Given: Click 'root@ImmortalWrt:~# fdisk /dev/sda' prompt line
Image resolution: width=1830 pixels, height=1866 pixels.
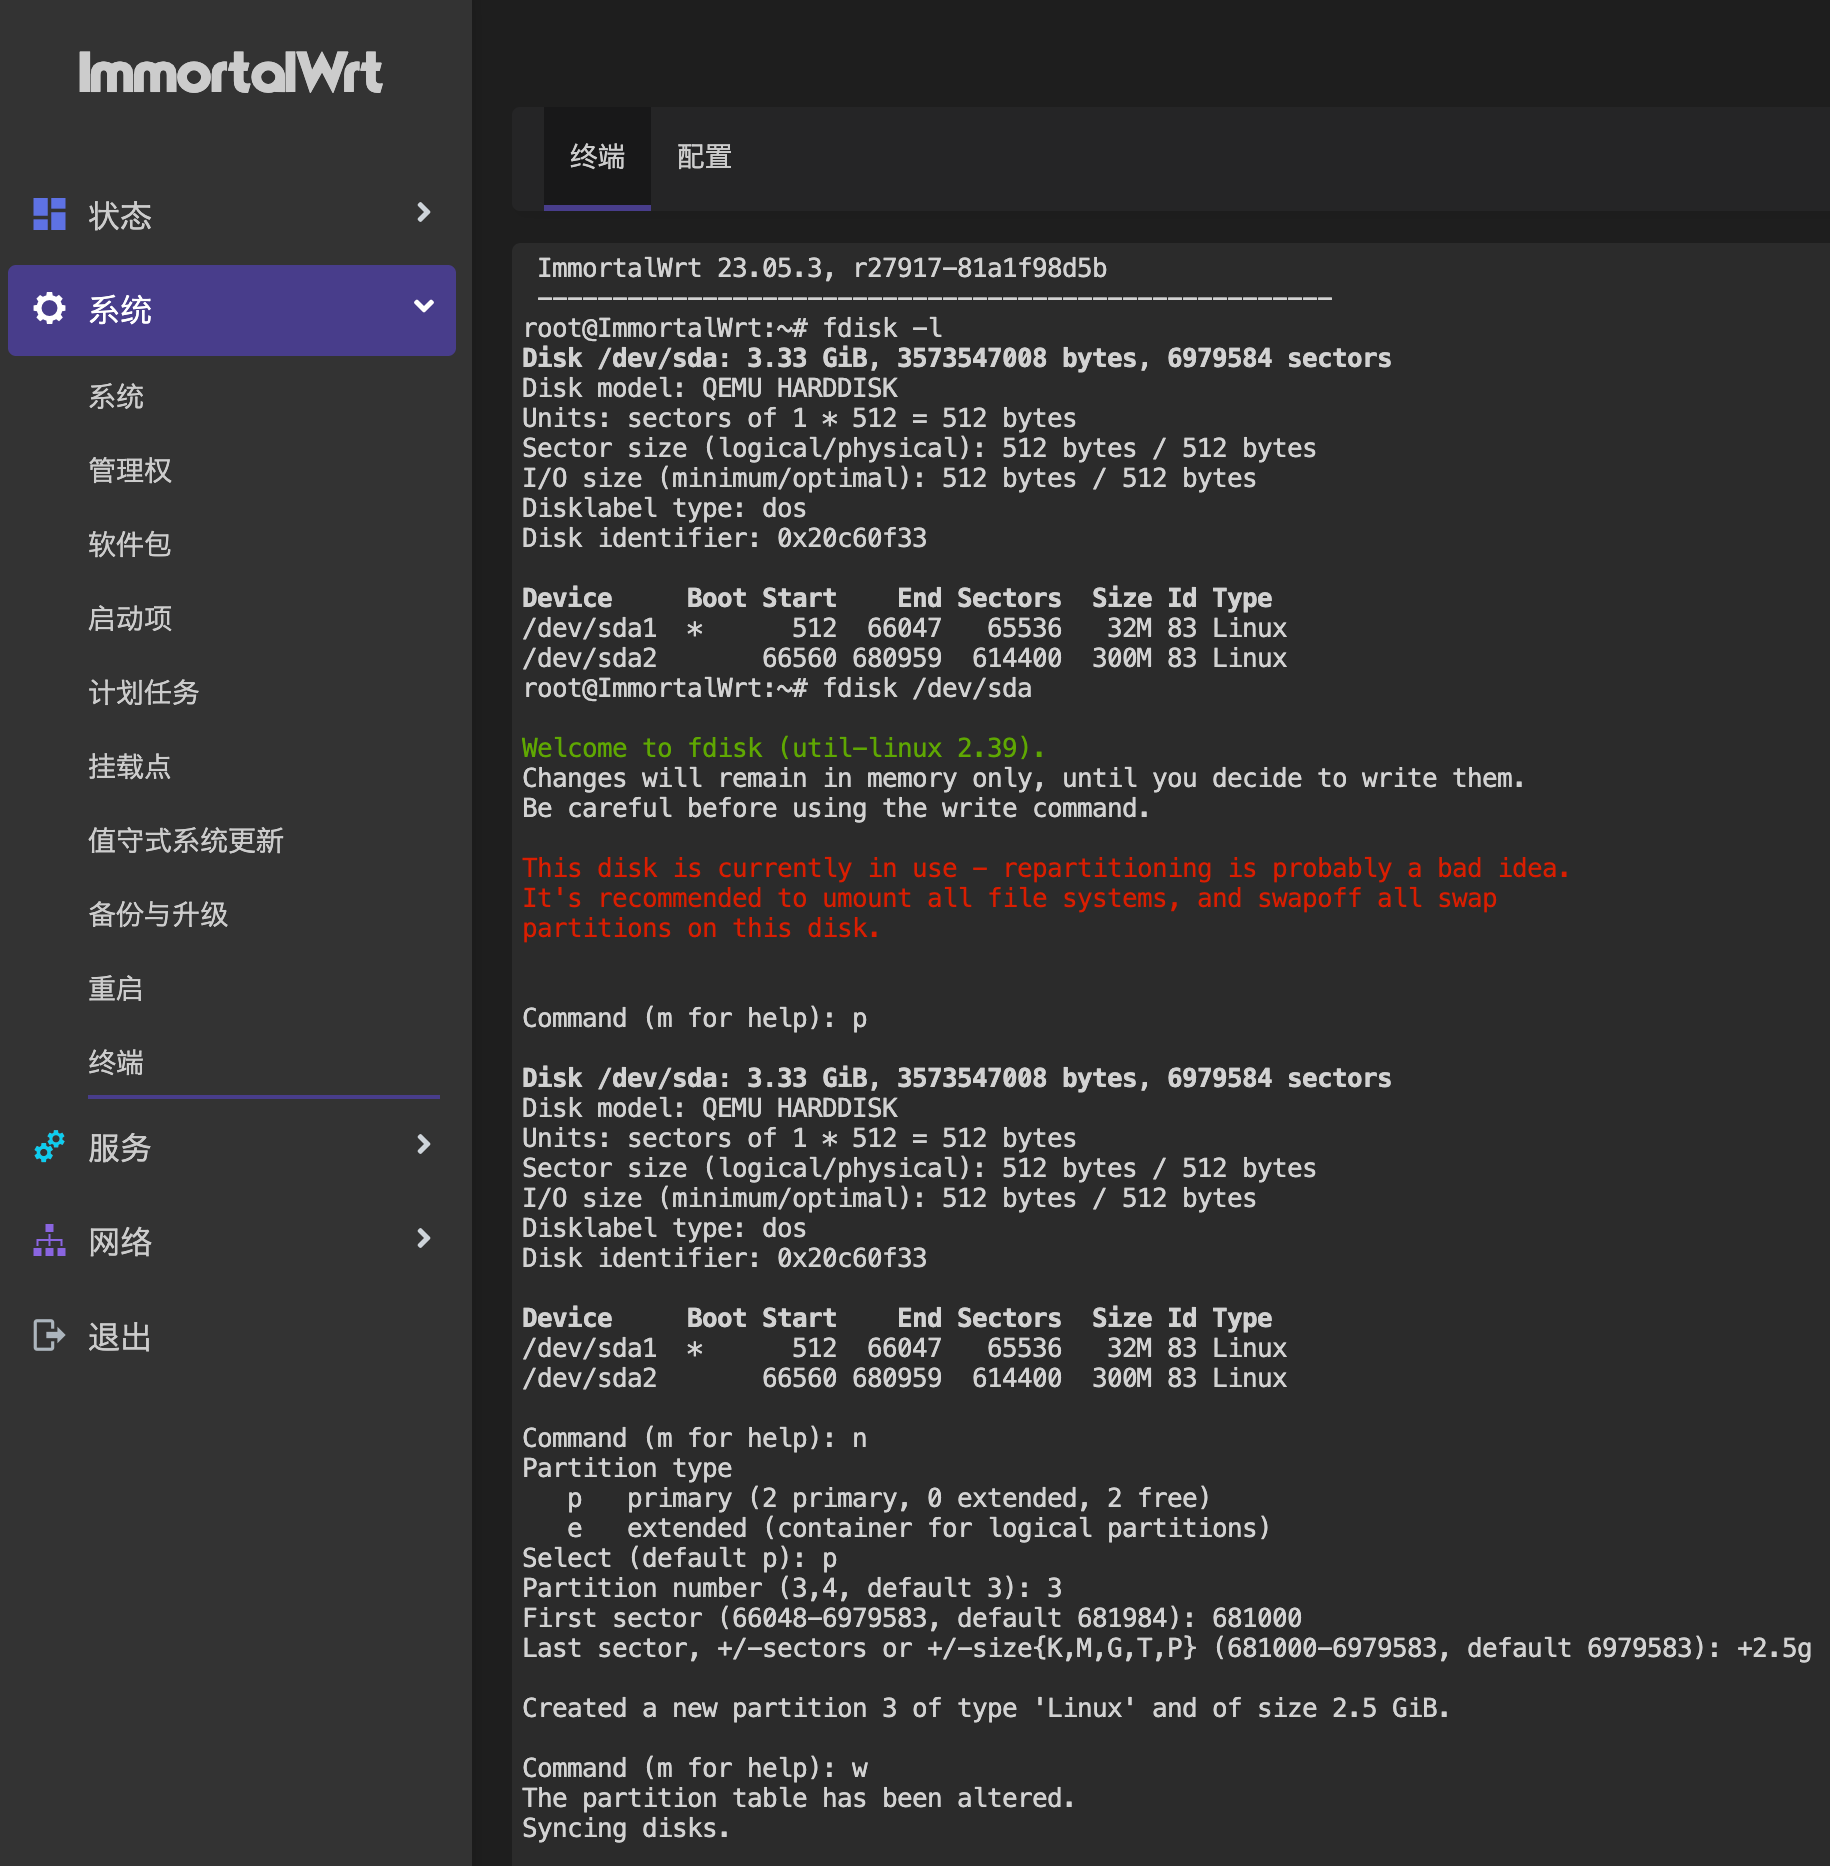Looking at the screenshot, I should pyautogui.click(x=777, y=688).
